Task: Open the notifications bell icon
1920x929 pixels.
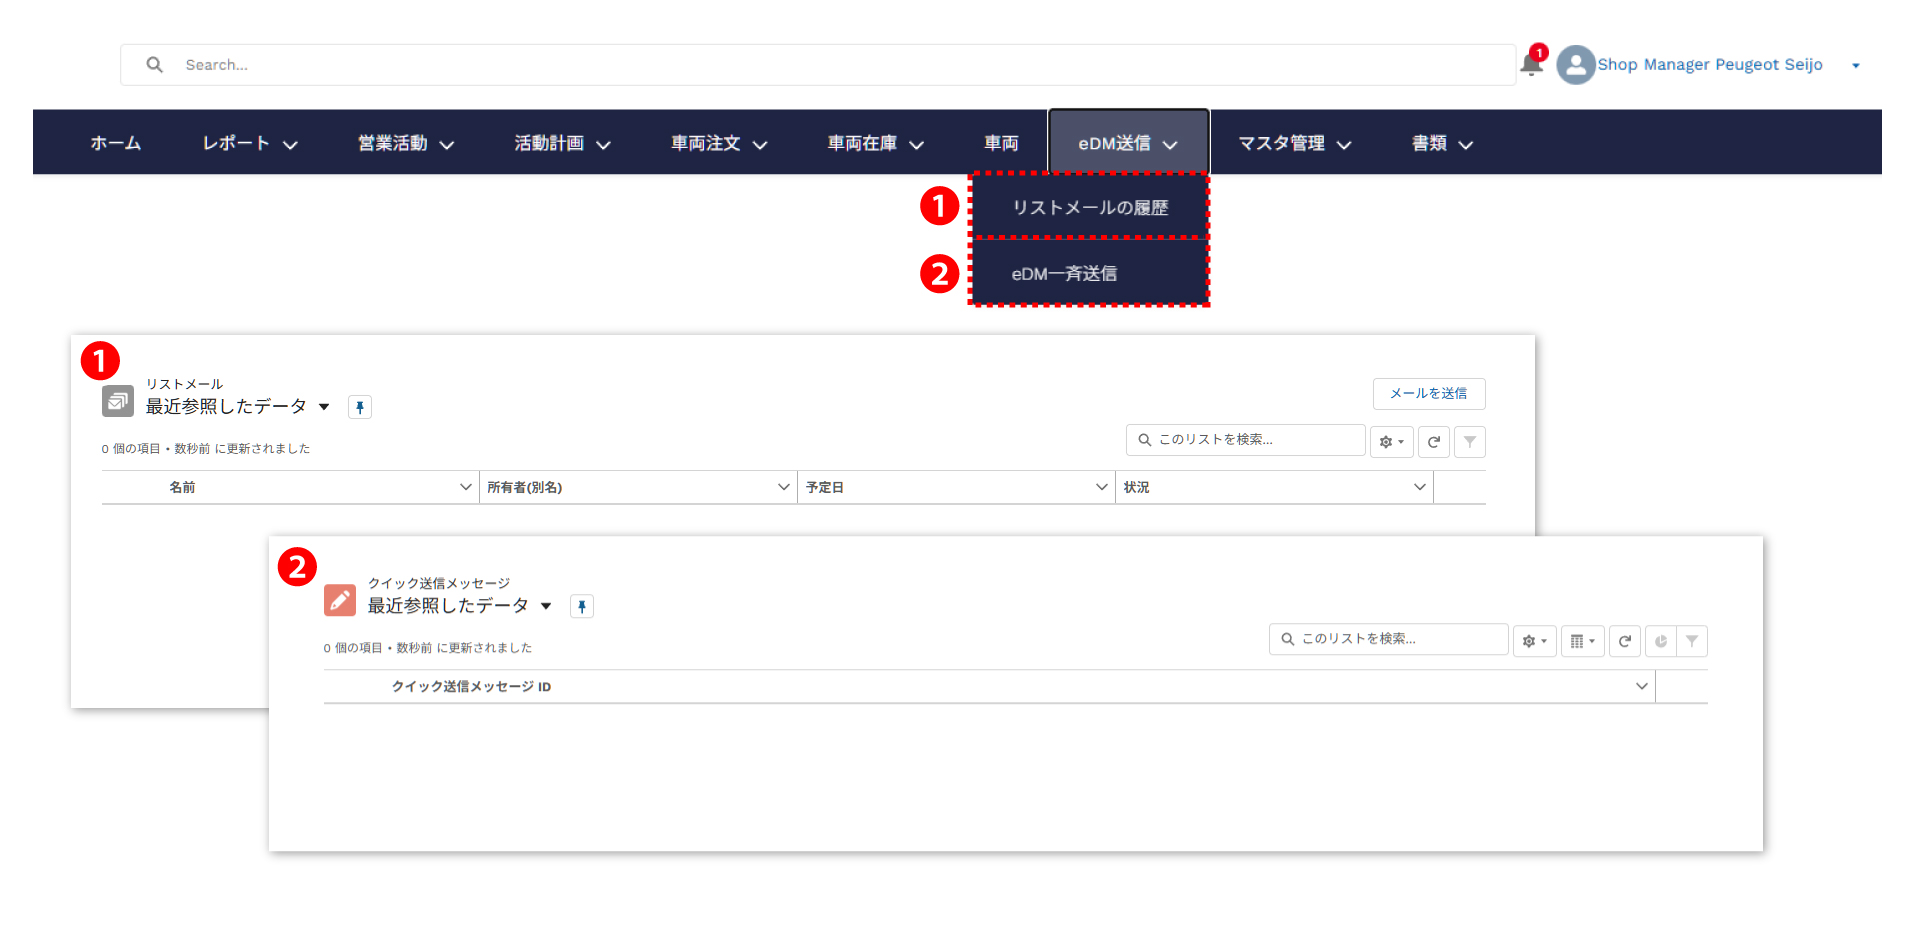Action: (1530, 65)
